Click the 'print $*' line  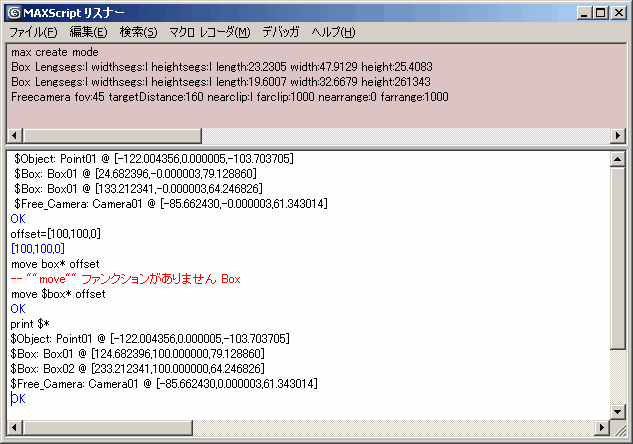[x=30, y=324]
